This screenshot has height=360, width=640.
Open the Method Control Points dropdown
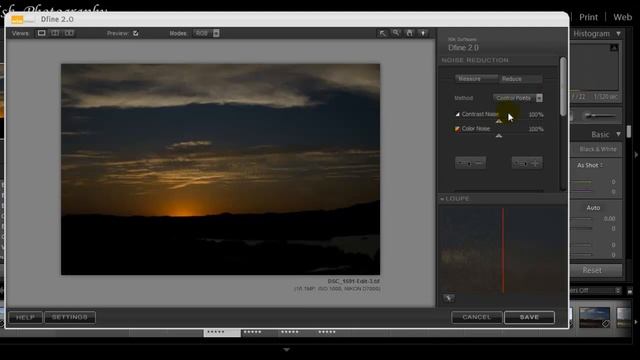(x=518, y=98)
